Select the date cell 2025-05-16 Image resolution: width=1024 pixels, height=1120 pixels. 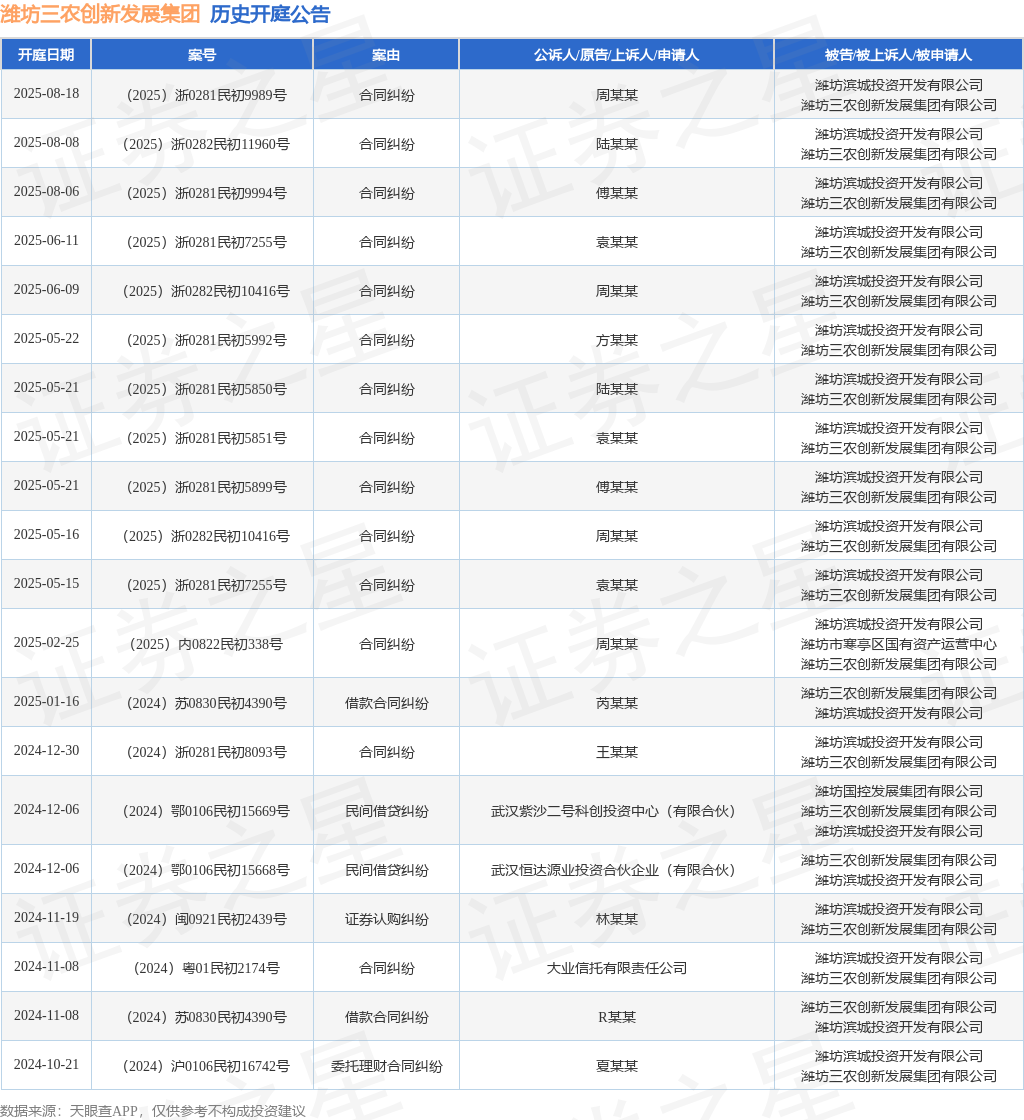[46, 534]
